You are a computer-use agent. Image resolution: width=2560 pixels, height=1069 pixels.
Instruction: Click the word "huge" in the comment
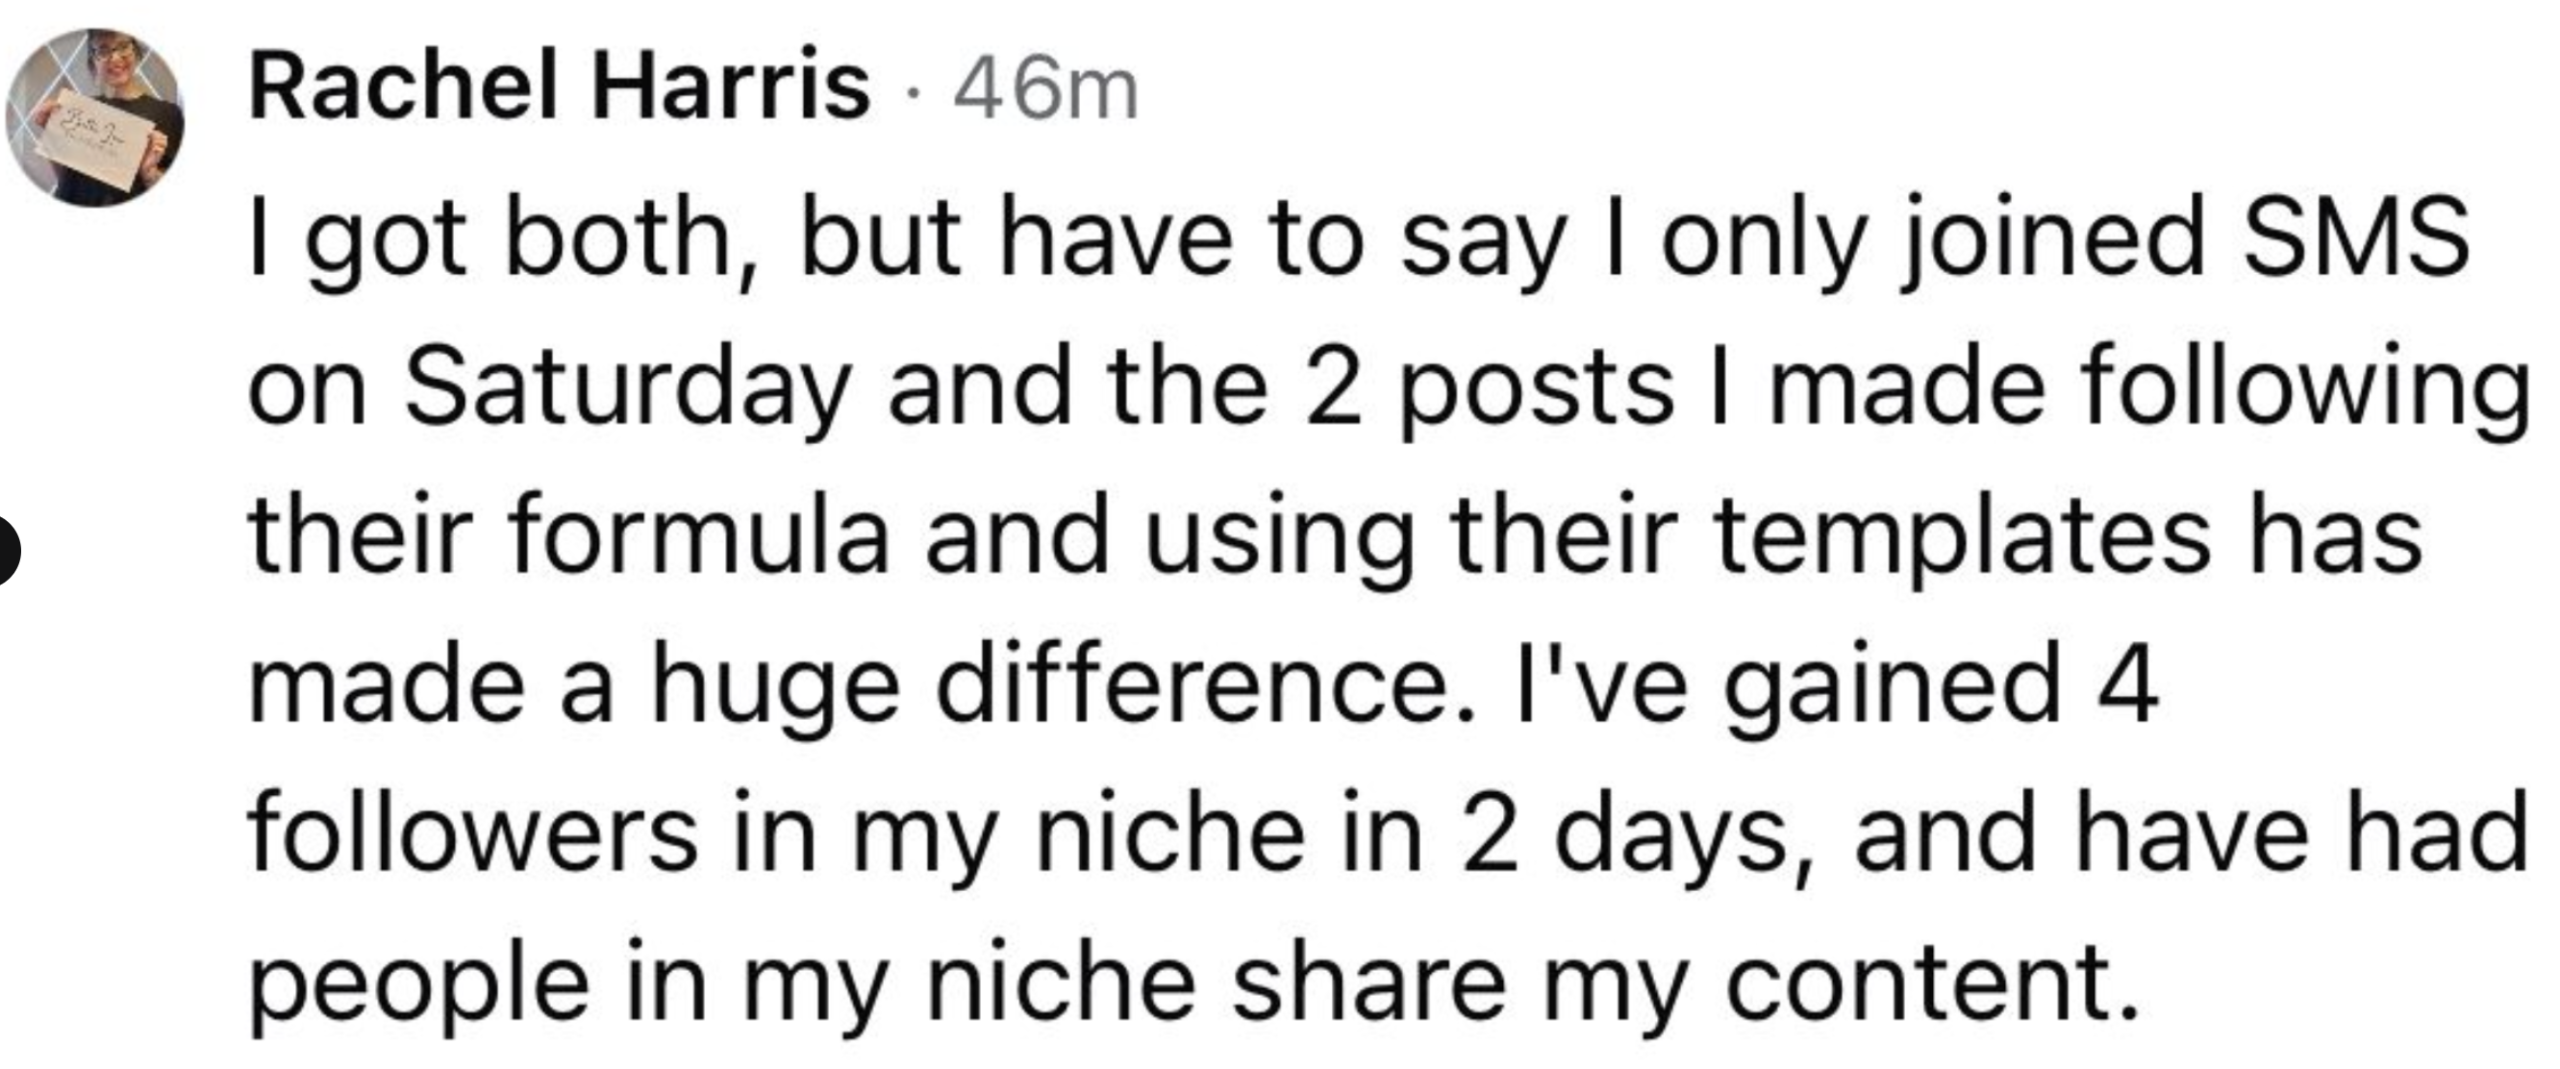[775, 690]
